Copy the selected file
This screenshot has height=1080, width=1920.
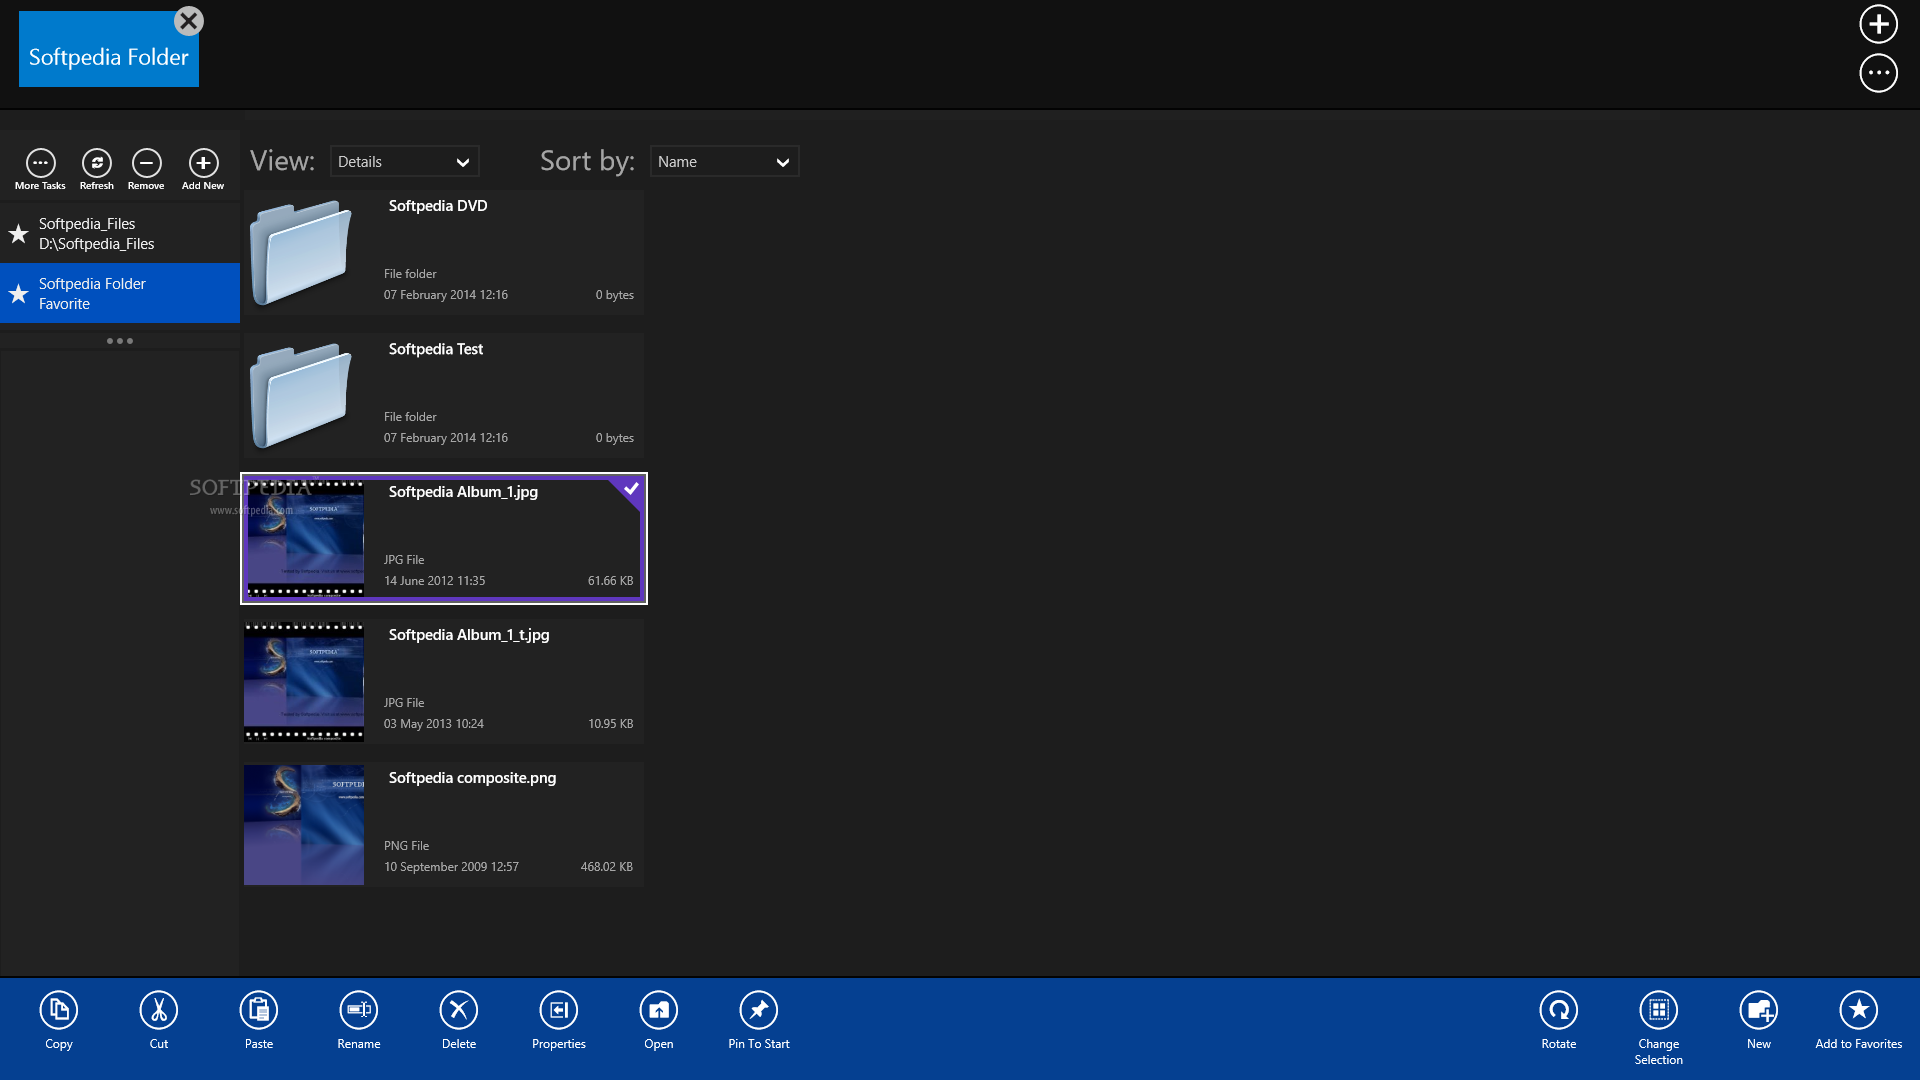pos(59,1010)
